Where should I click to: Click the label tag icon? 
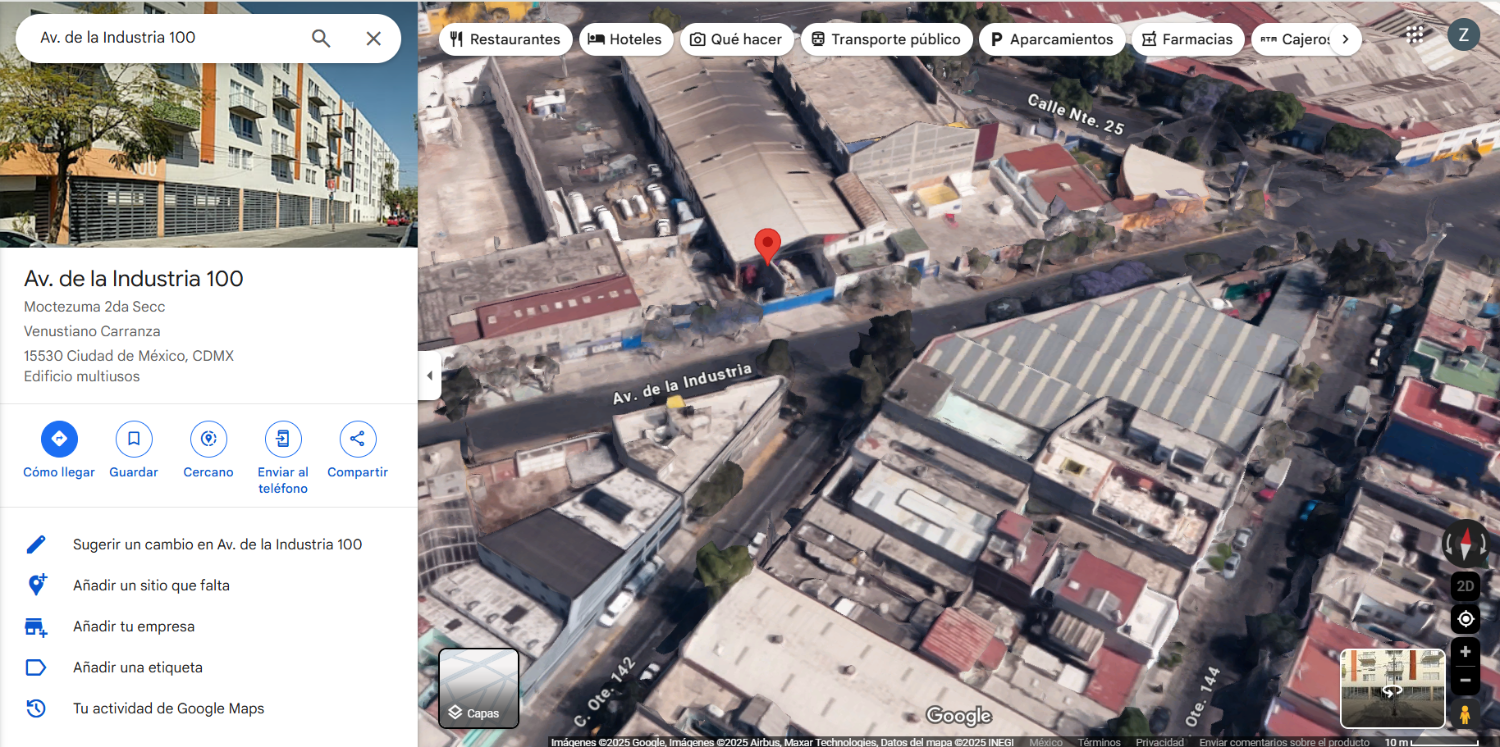(36, 668)
